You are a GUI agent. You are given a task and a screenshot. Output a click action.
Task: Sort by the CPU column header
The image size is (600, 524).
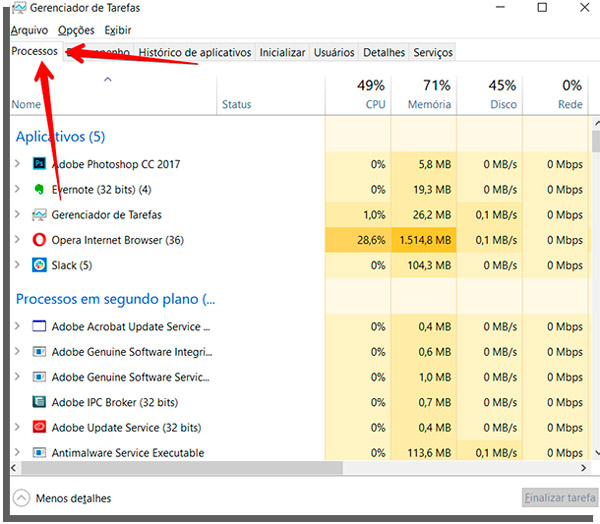[x=358, y=94]
